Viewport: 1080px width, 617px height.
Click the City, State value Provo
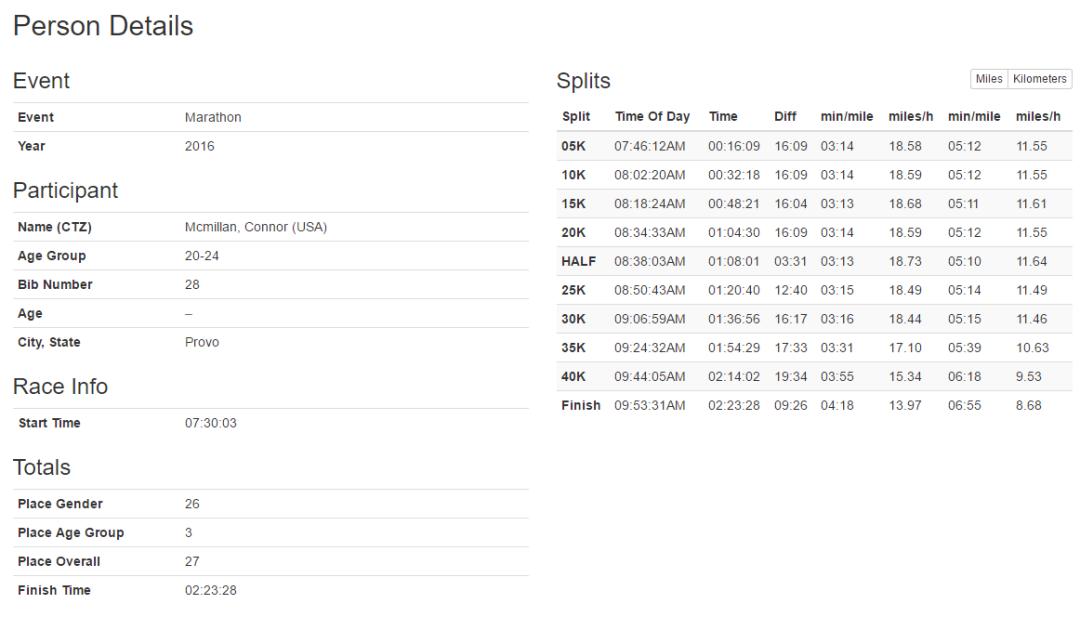point(202,342)
